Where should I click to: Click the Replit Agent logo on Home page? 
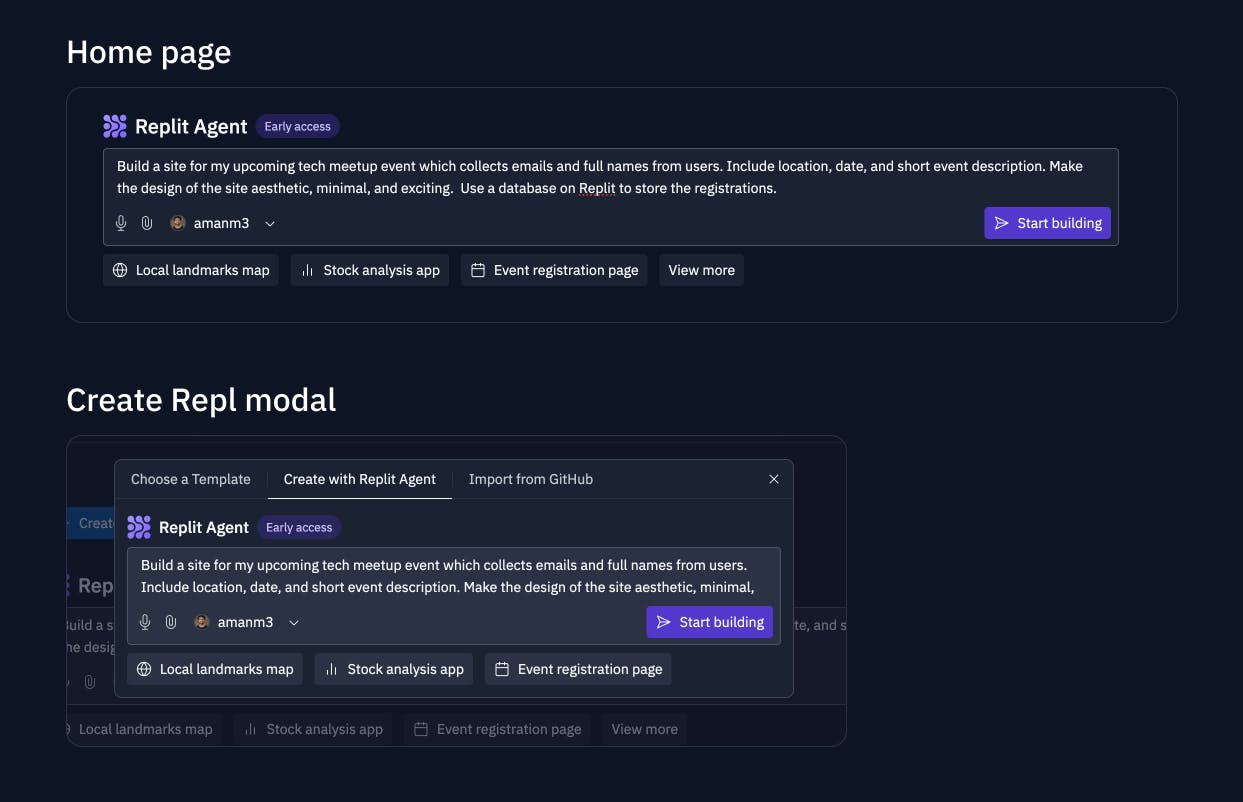(x=115, y=126)
